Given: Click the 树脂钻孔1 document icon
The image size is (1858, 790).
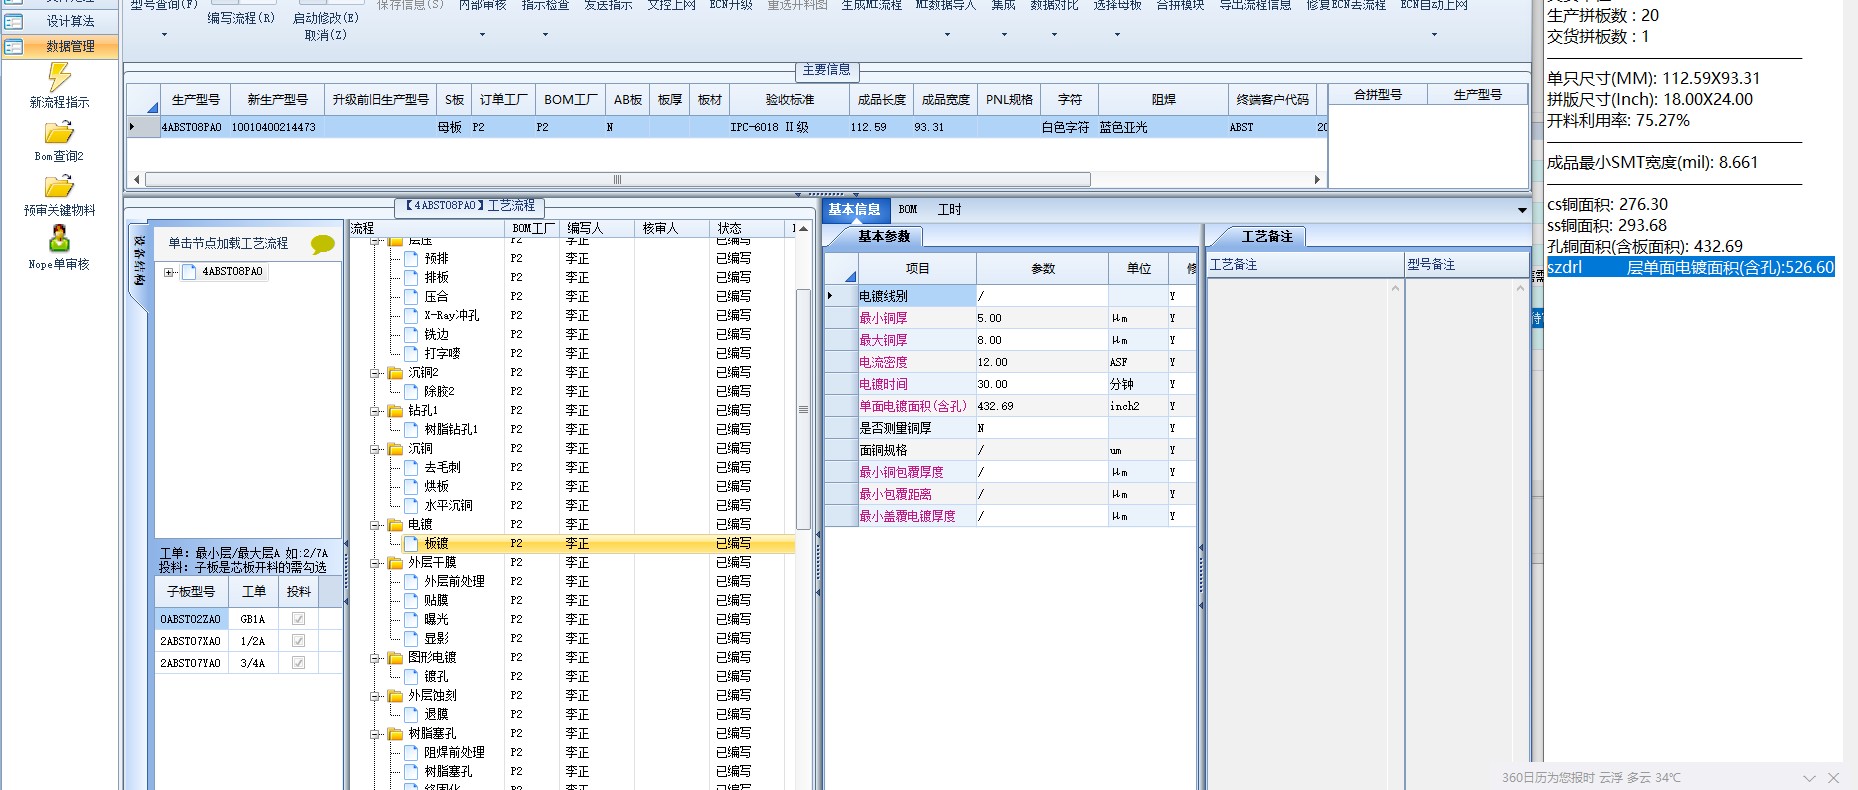Looking at the screenshot, I should click(x=411, y=430).
